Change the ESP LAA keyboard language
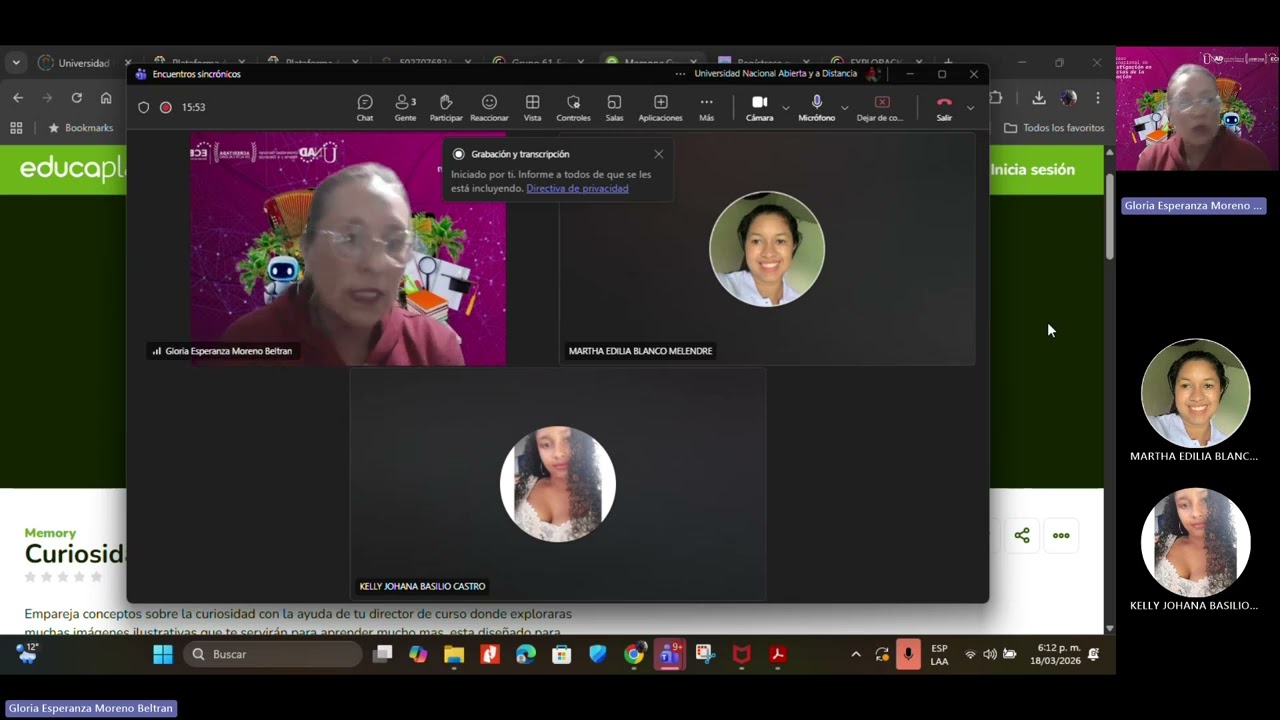1280x720 pixels. click(939, 654)
